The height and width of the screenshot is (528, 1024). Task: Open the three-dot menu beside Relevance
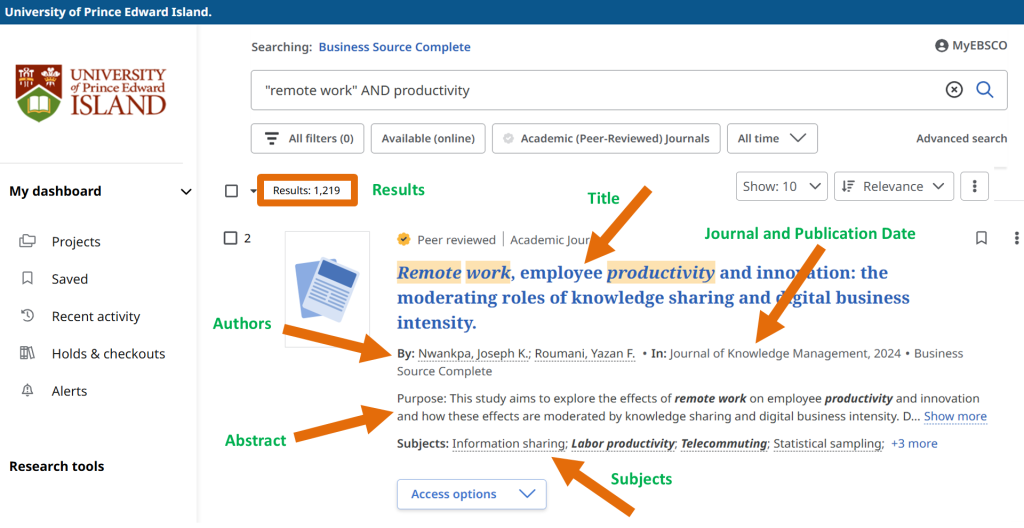(974, 186)
